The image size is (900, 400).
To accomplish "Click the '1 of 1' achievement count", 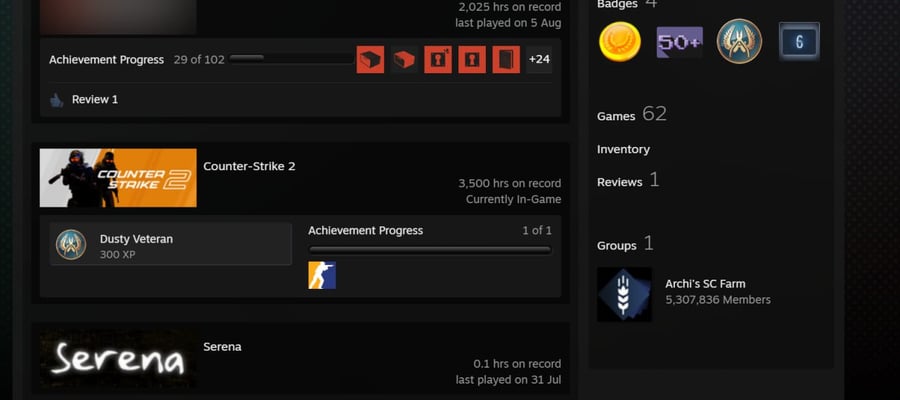I will point(537,231).
